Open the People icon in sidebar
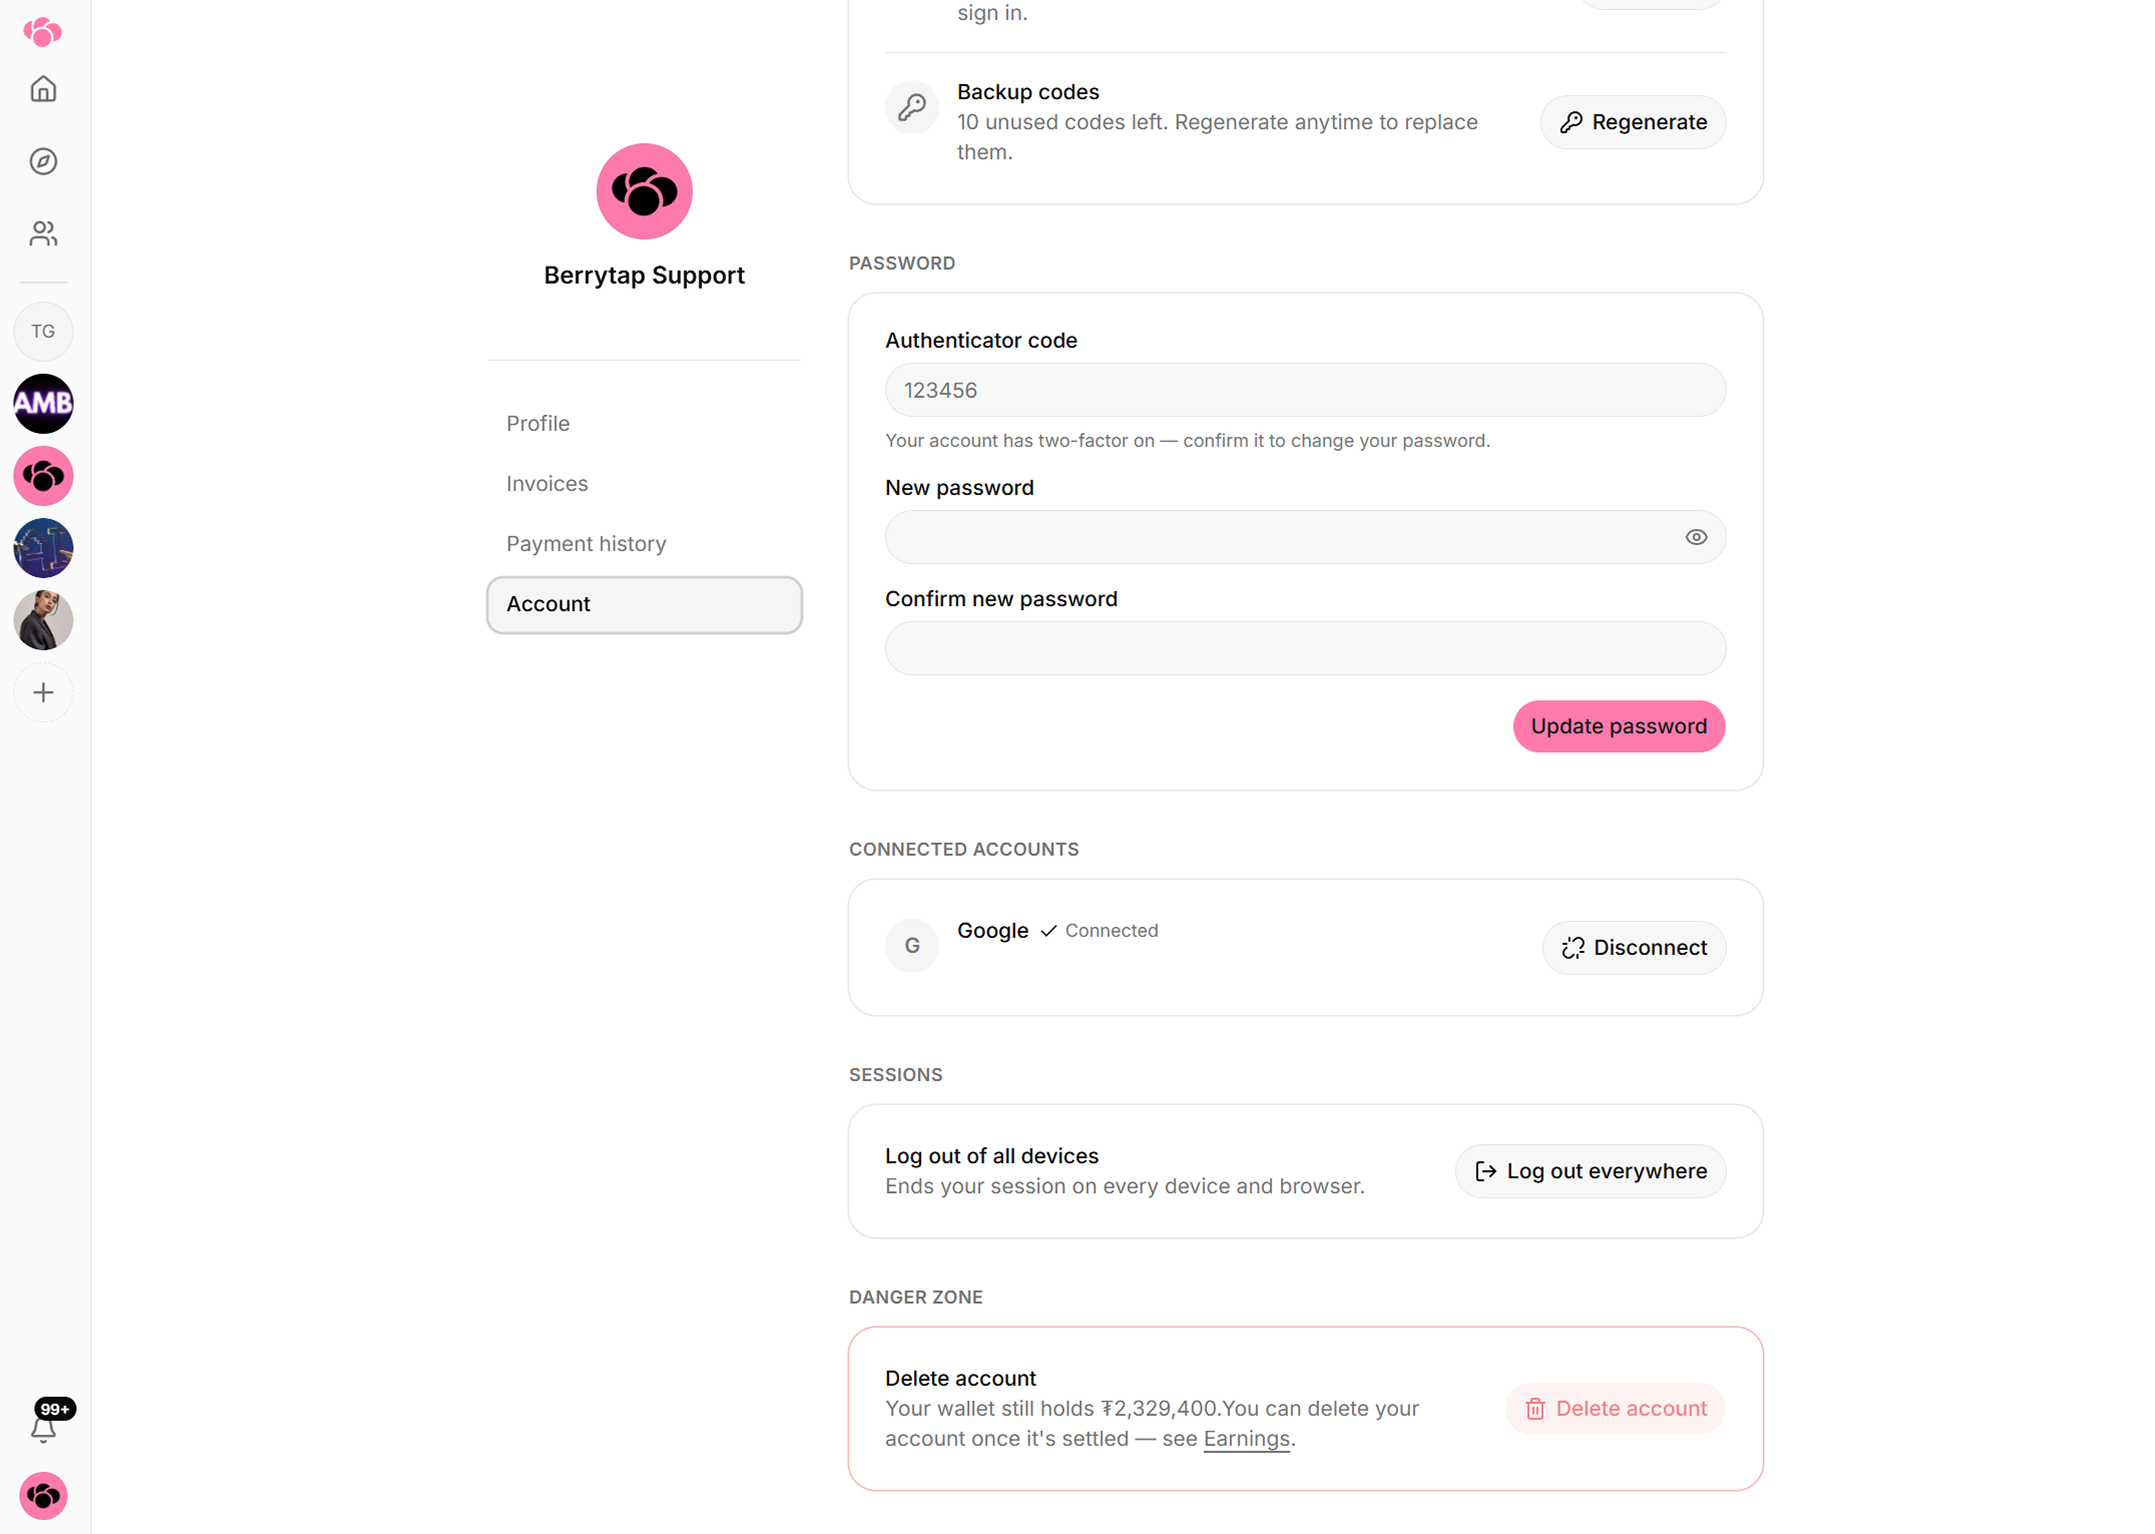 point(43,233)
